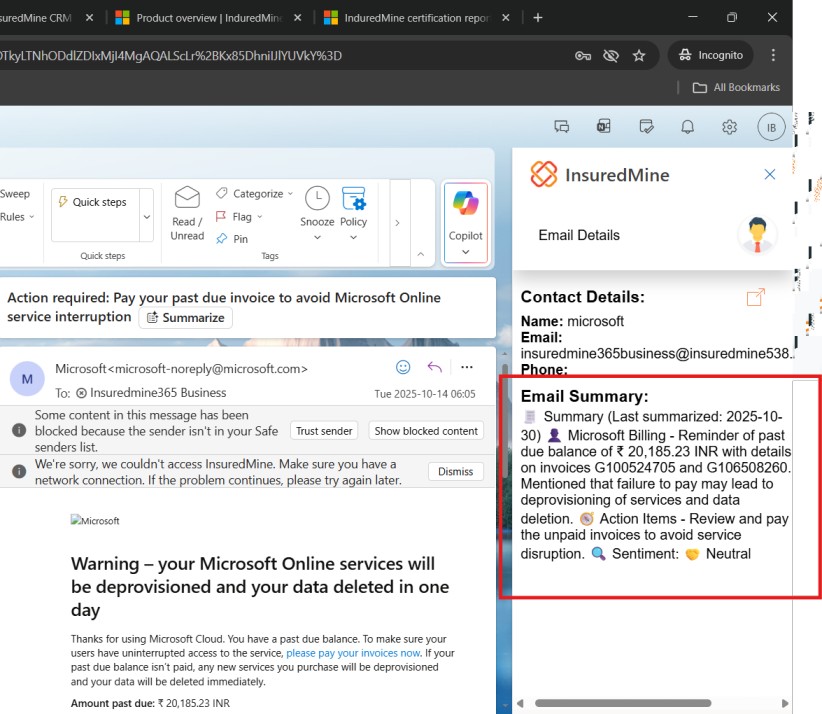The width and height of the screenshot is (822, 714).
Task: Bookmark this page with star icon
Action: pos(639,55)
